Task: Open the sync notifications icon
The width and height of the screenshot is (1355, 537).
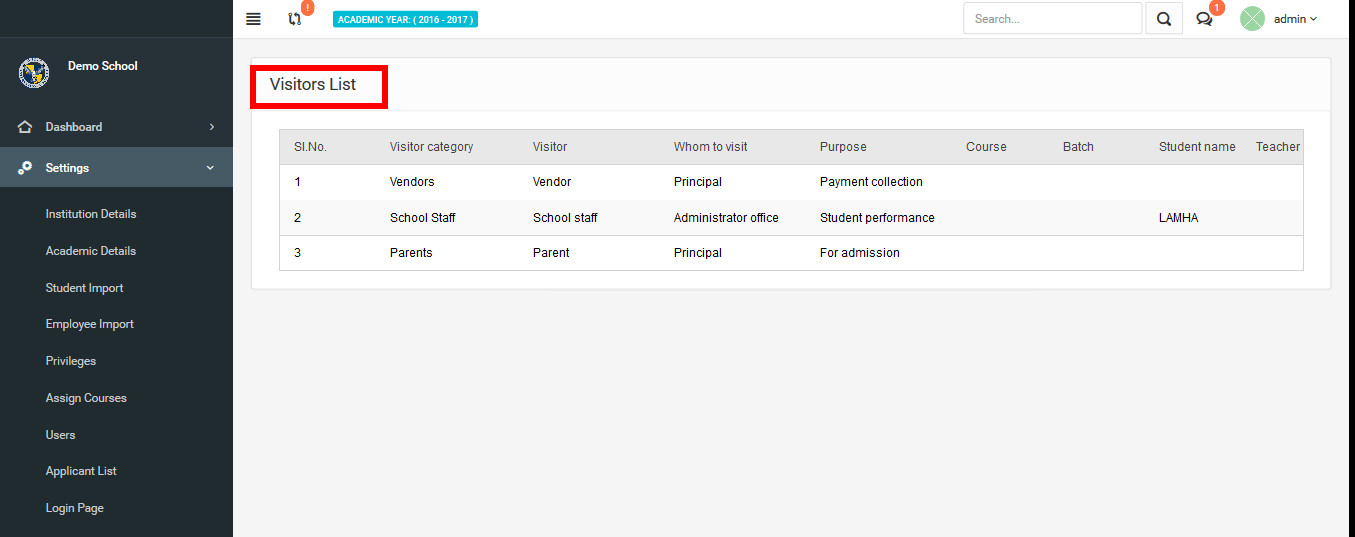Action: tap(295, 18)
